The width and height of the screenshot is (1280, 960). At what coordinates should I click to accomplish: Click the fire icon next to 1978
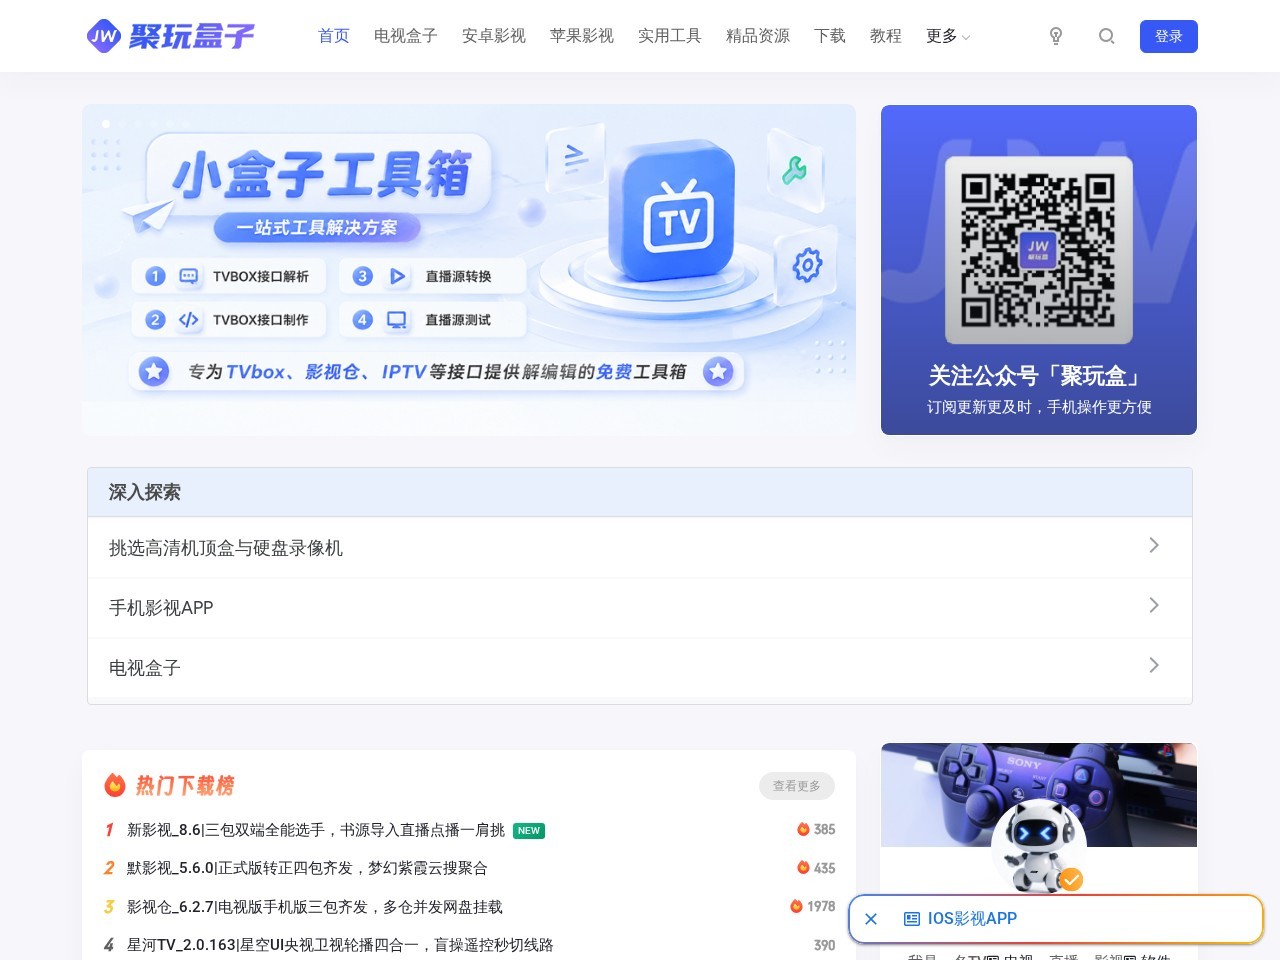pyautogui.click(x=797, y=906)
